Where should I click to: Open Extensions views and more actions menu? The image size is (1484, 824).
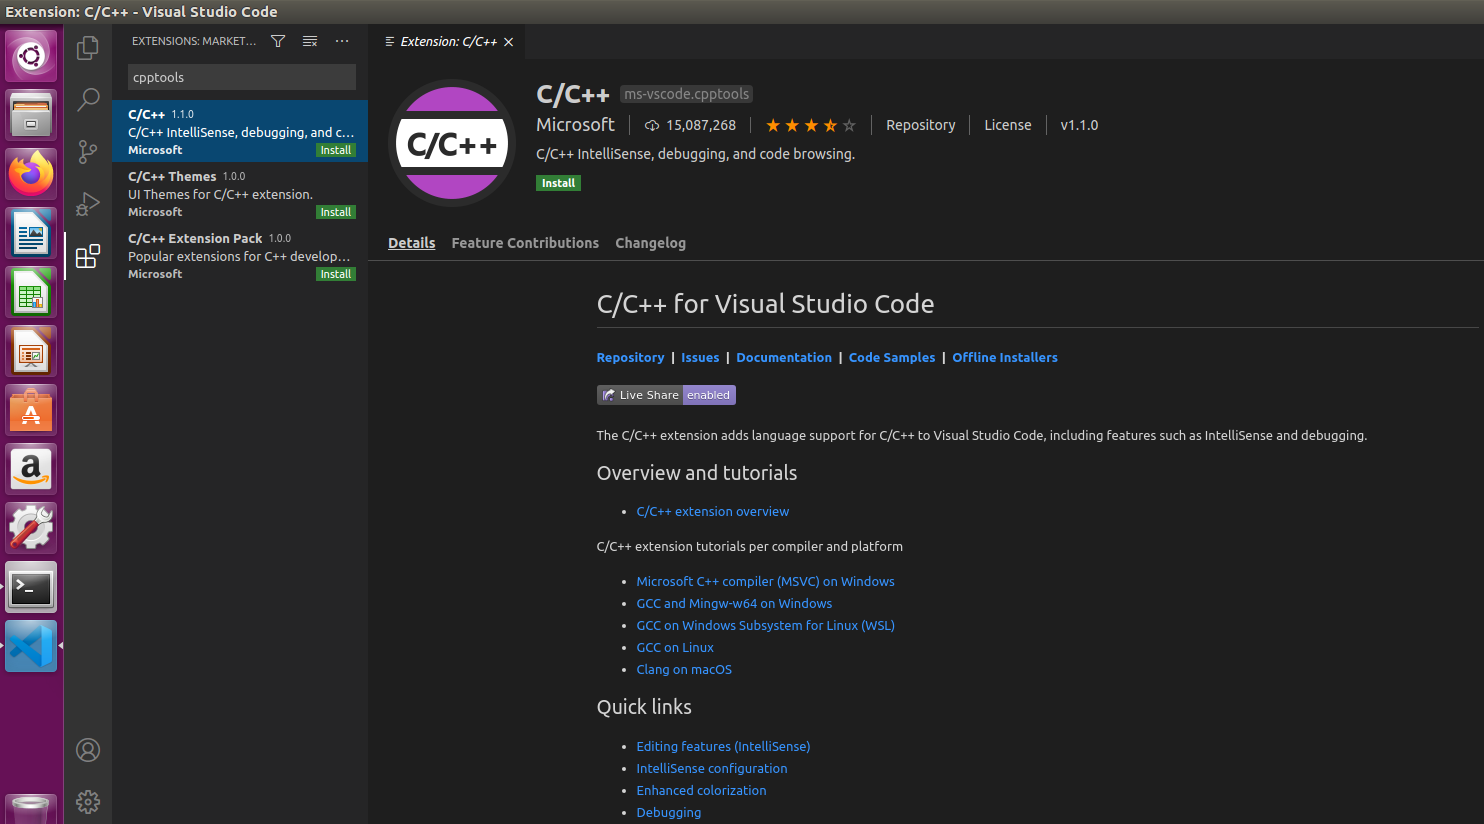tap(342, 41)
